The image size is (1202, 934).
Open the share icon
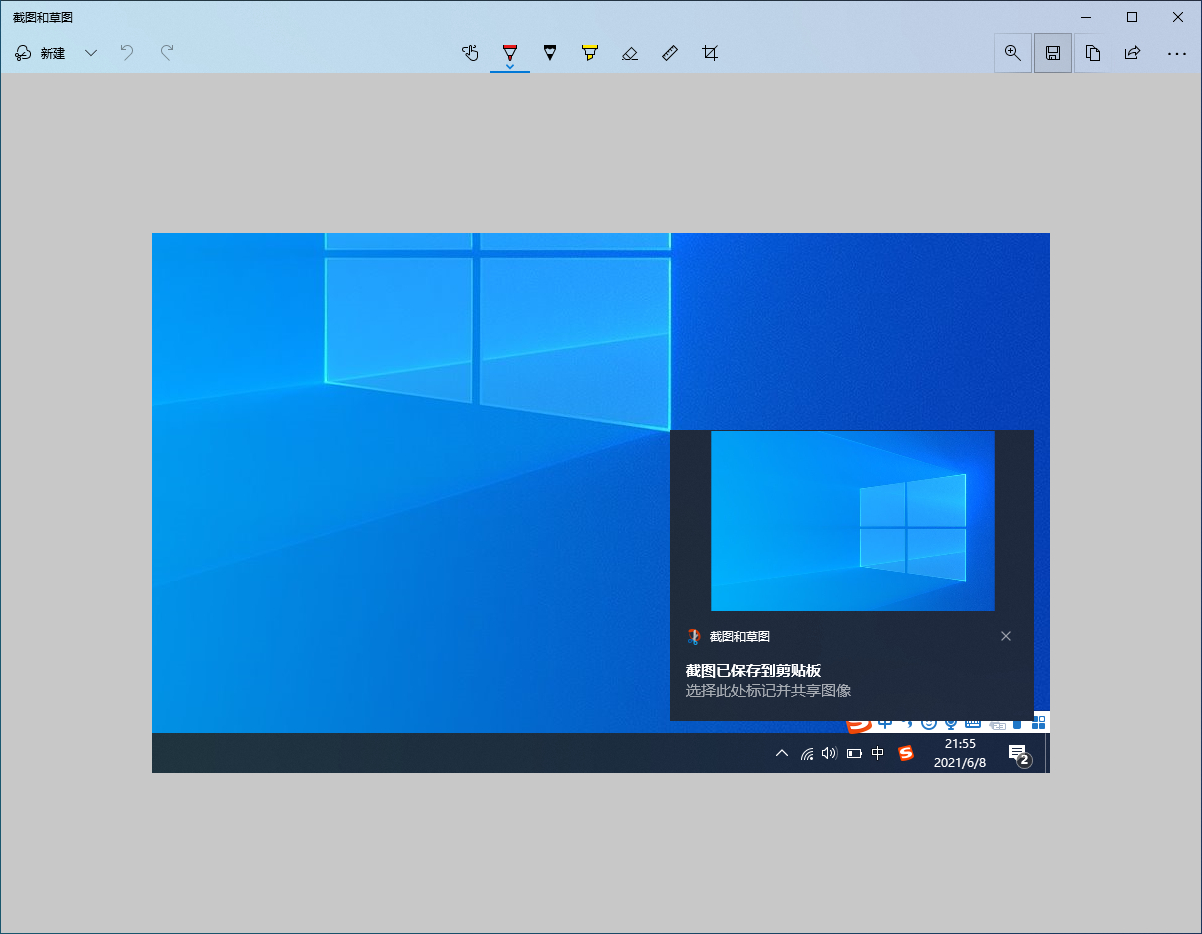[x=1132, y=53]
